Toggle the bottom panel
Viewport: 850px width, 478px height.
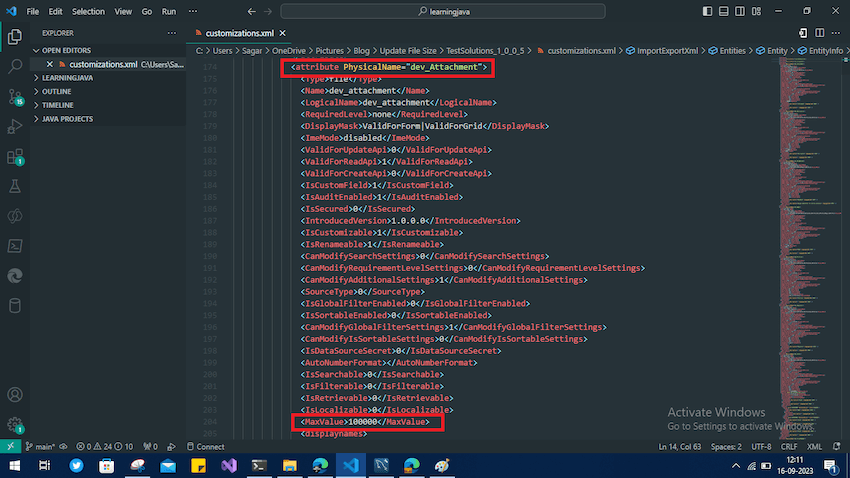pos(724,11)
